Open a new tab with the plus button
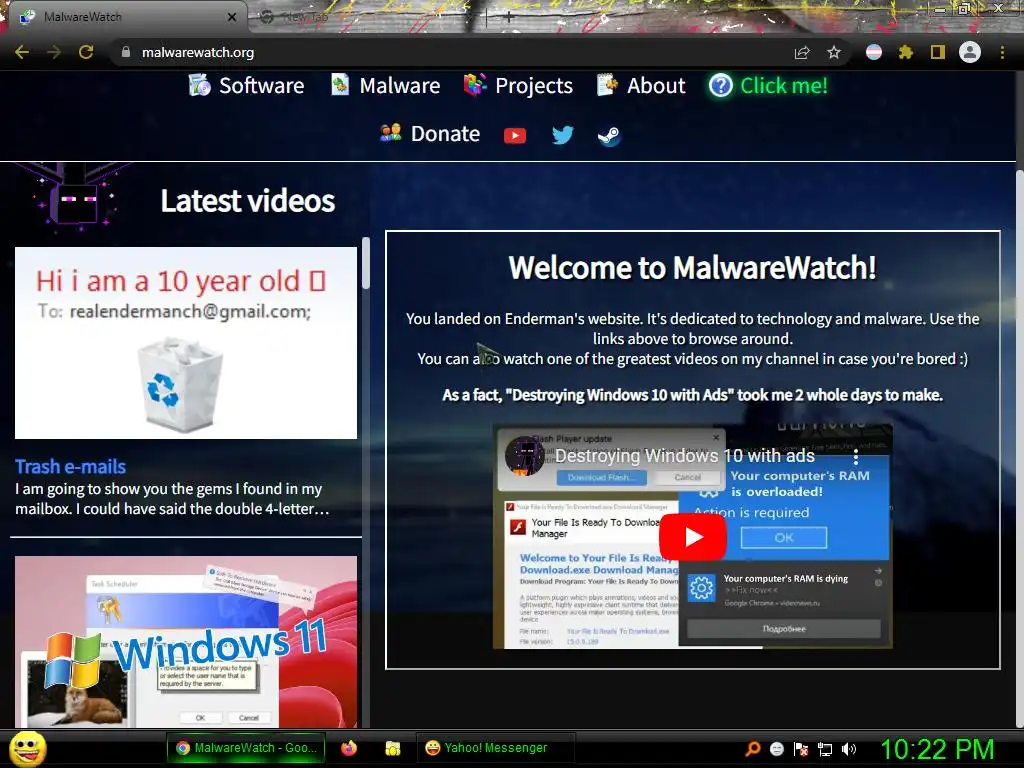This screenshot has height=768, width=1024. click(x=509, y=18)
